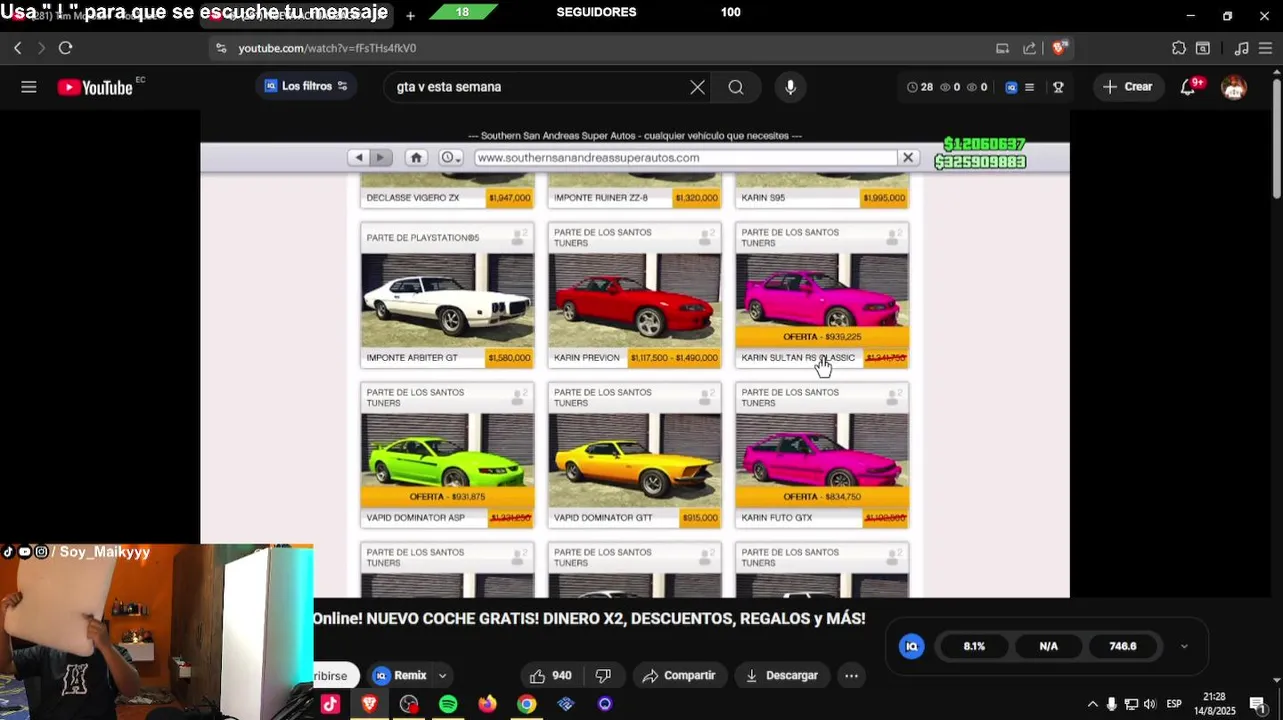The width and height of the screenshot is (1283, 720).
Task: Click the $1,580,000 Arbiter GT price
Action: (509, 358)
